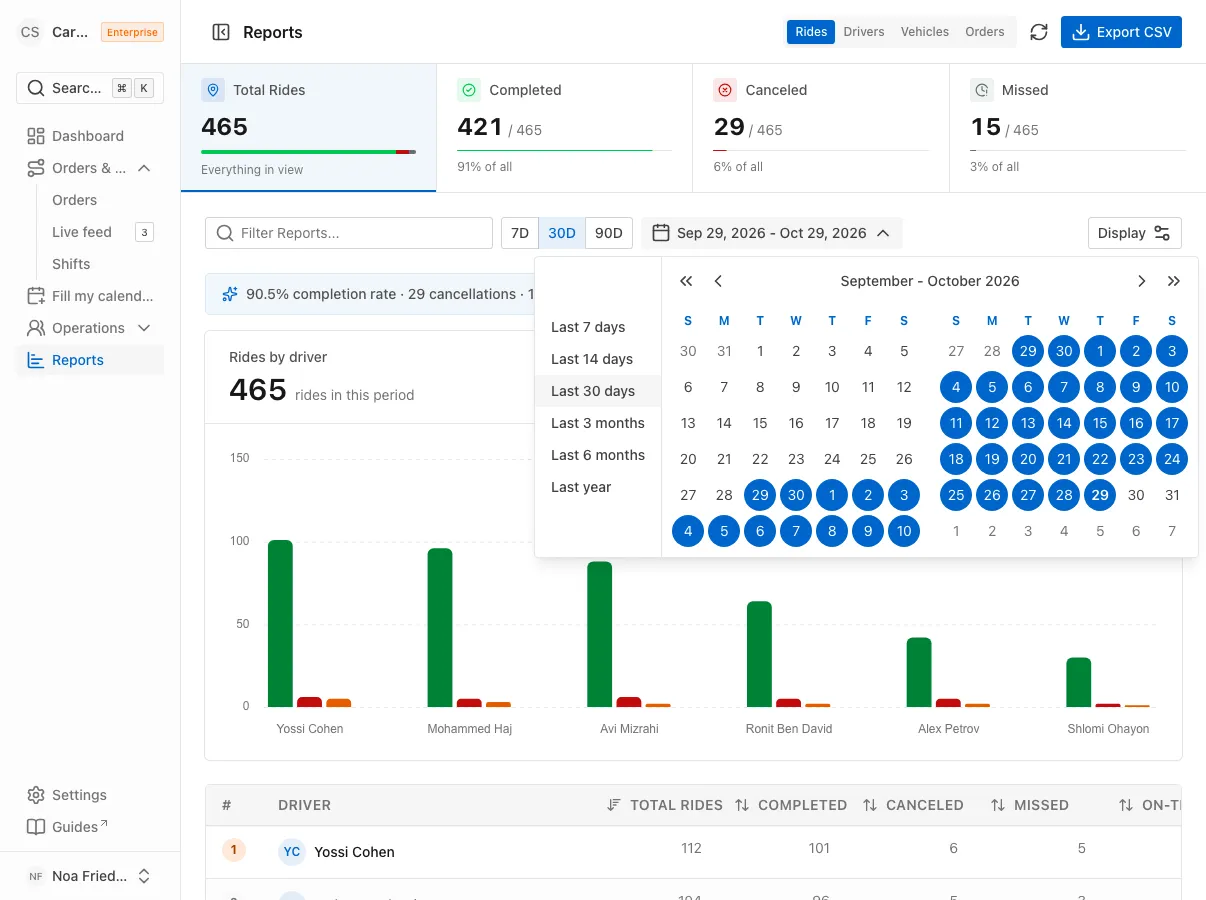Viewport: 1206px width, 900px height.
Task: Click Alex Petrov's green chart bar
Action: (919, 672)
